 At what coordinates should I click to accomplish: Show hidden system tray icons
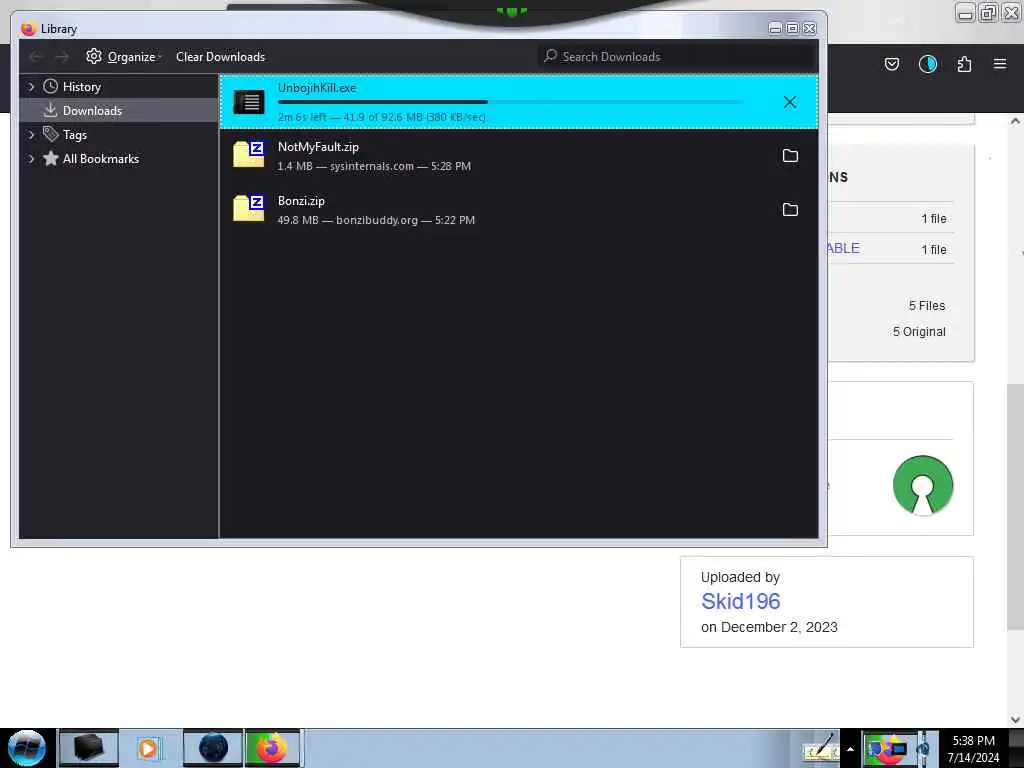click(850, 749)
